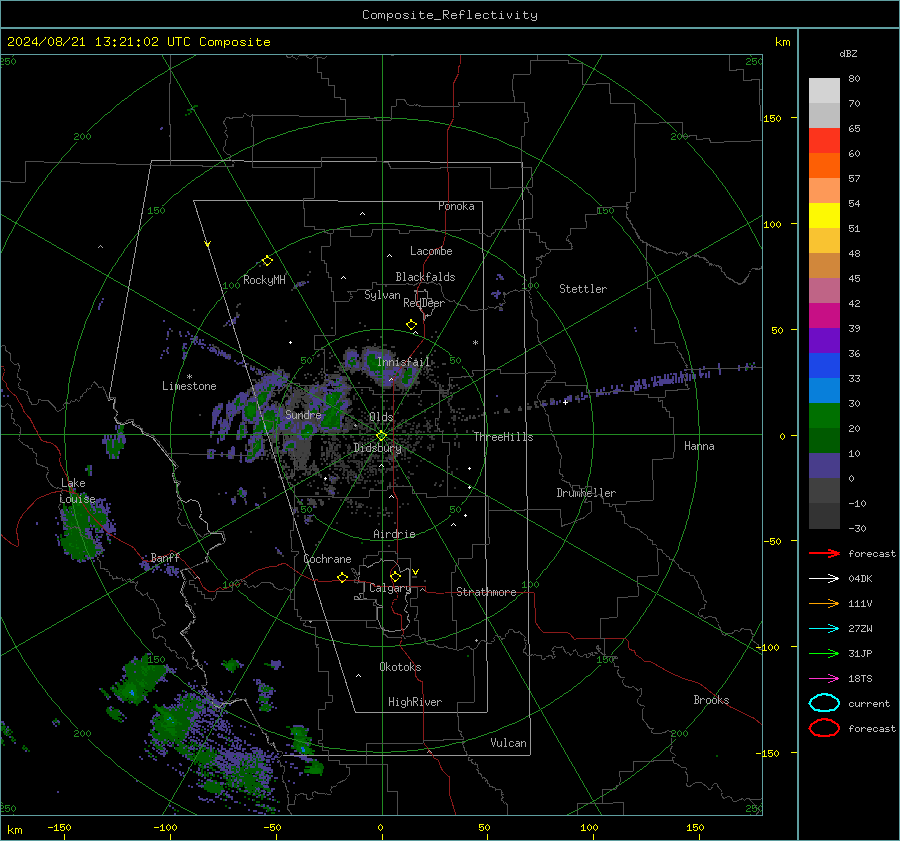This screenshot has height=841, width=900.
Task: Click the magenta 18TS arrow legend icon
Action: 824,679
